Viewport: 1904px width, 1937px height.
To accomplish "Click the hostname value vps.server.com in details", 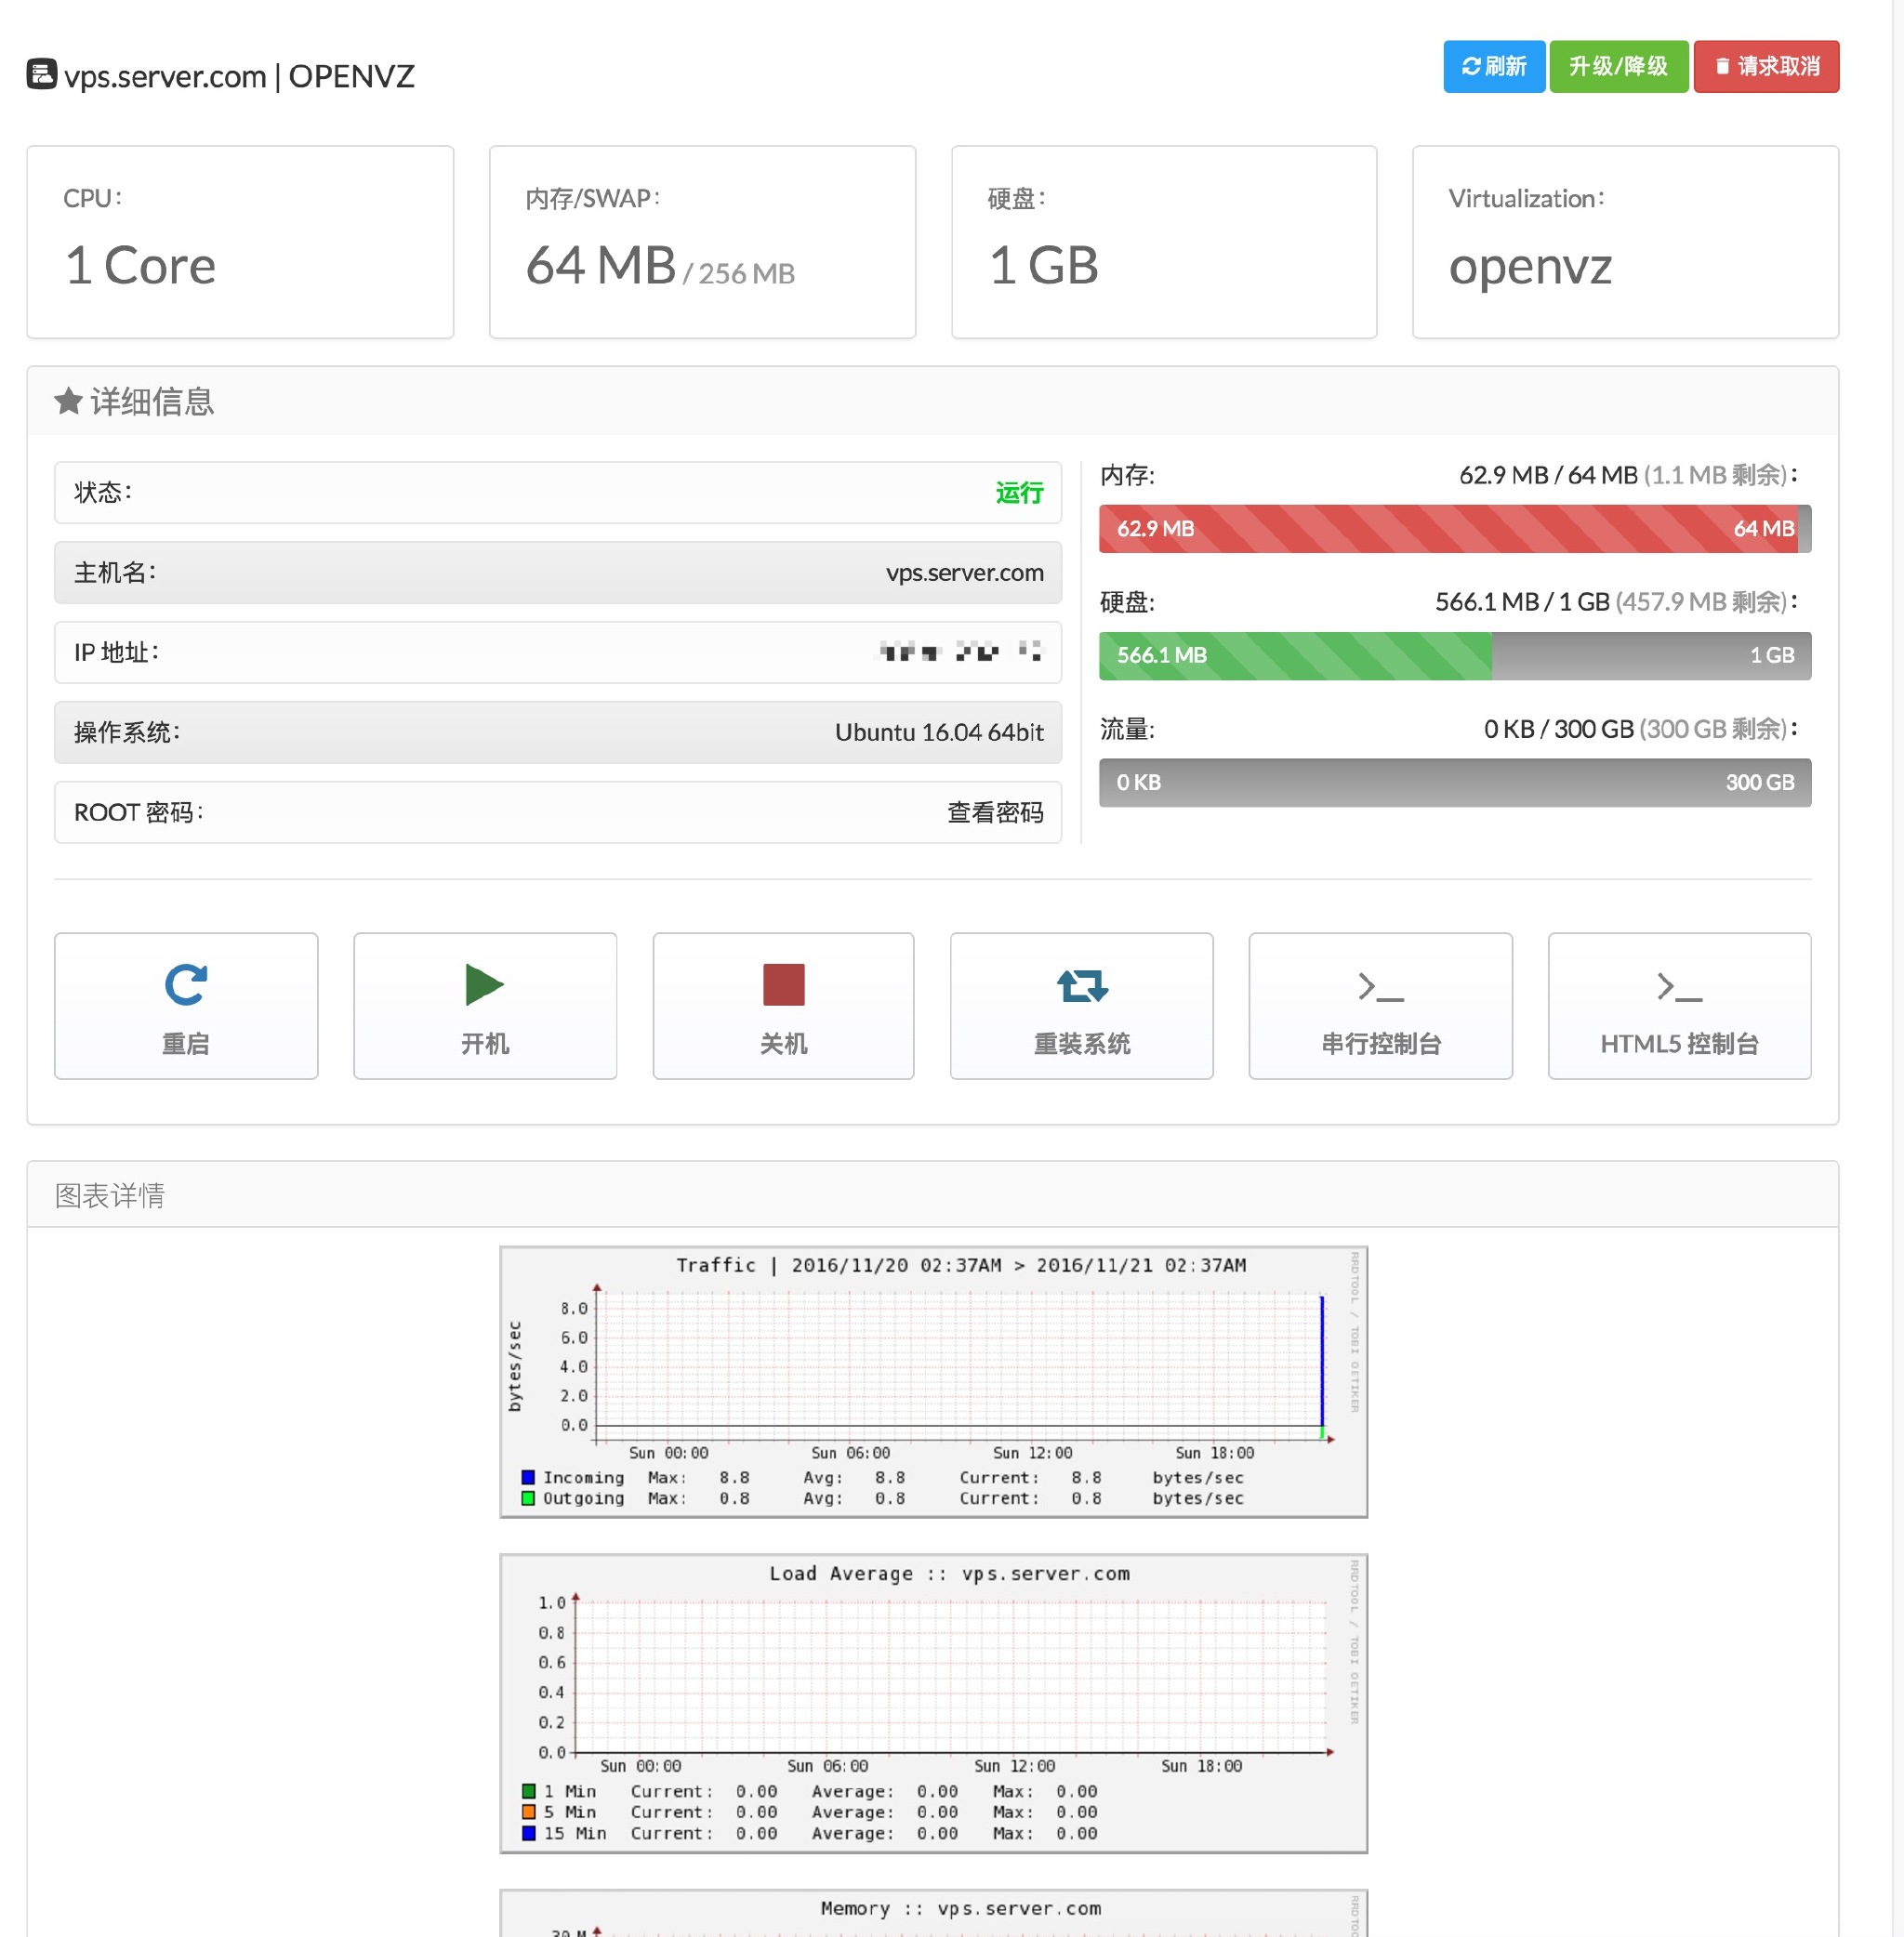I will tap(964, 572).
